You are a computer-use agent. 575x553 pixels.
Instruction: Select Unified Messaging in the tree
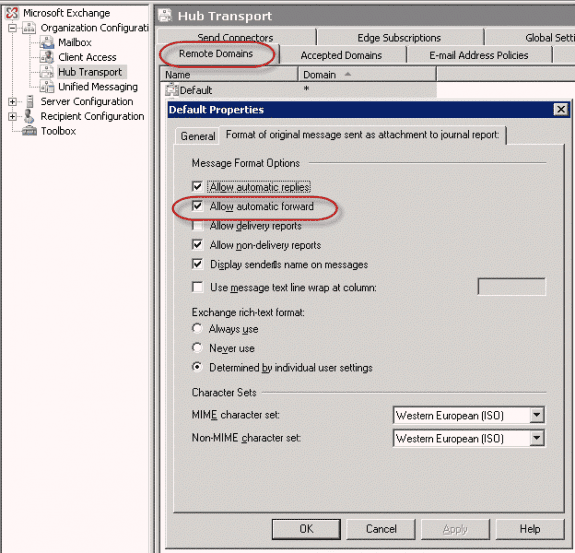pos(98,87)
